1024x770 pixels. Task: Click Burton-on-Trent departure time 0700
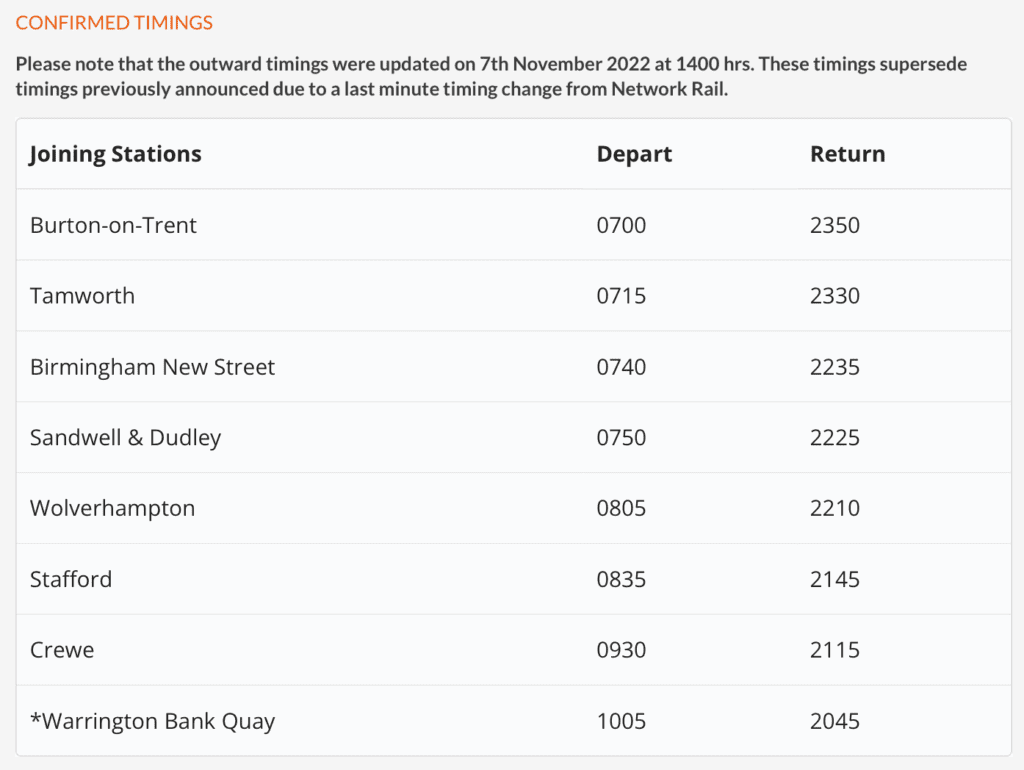[x=621, y=225]
